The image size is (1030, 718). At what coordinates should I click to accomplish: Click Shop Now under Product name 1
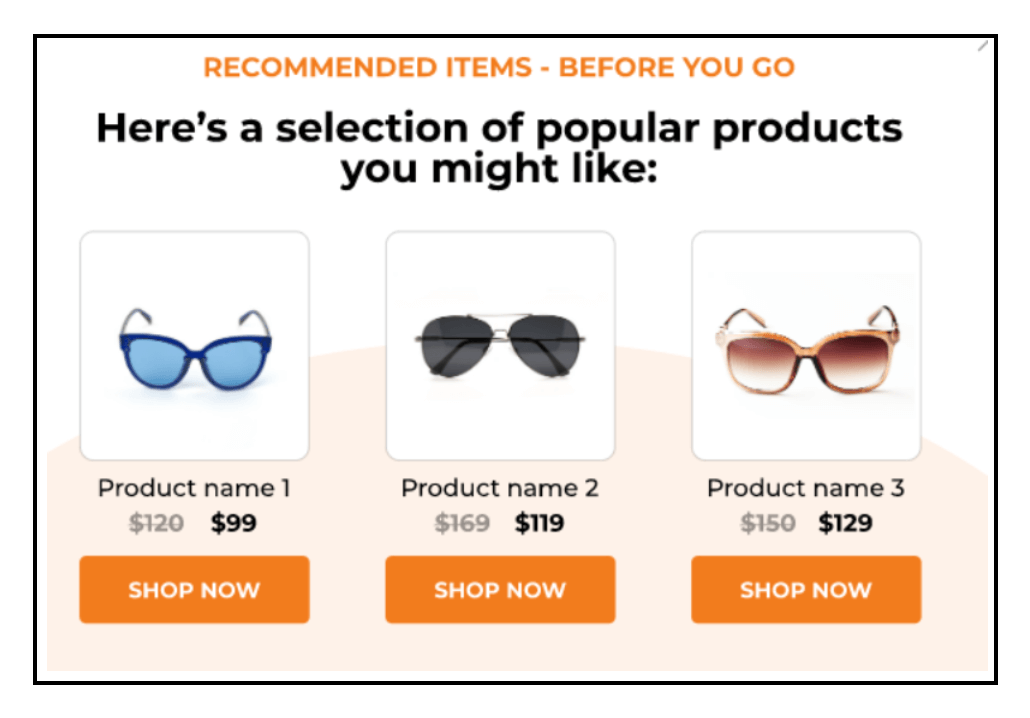(x=194, y=590)
